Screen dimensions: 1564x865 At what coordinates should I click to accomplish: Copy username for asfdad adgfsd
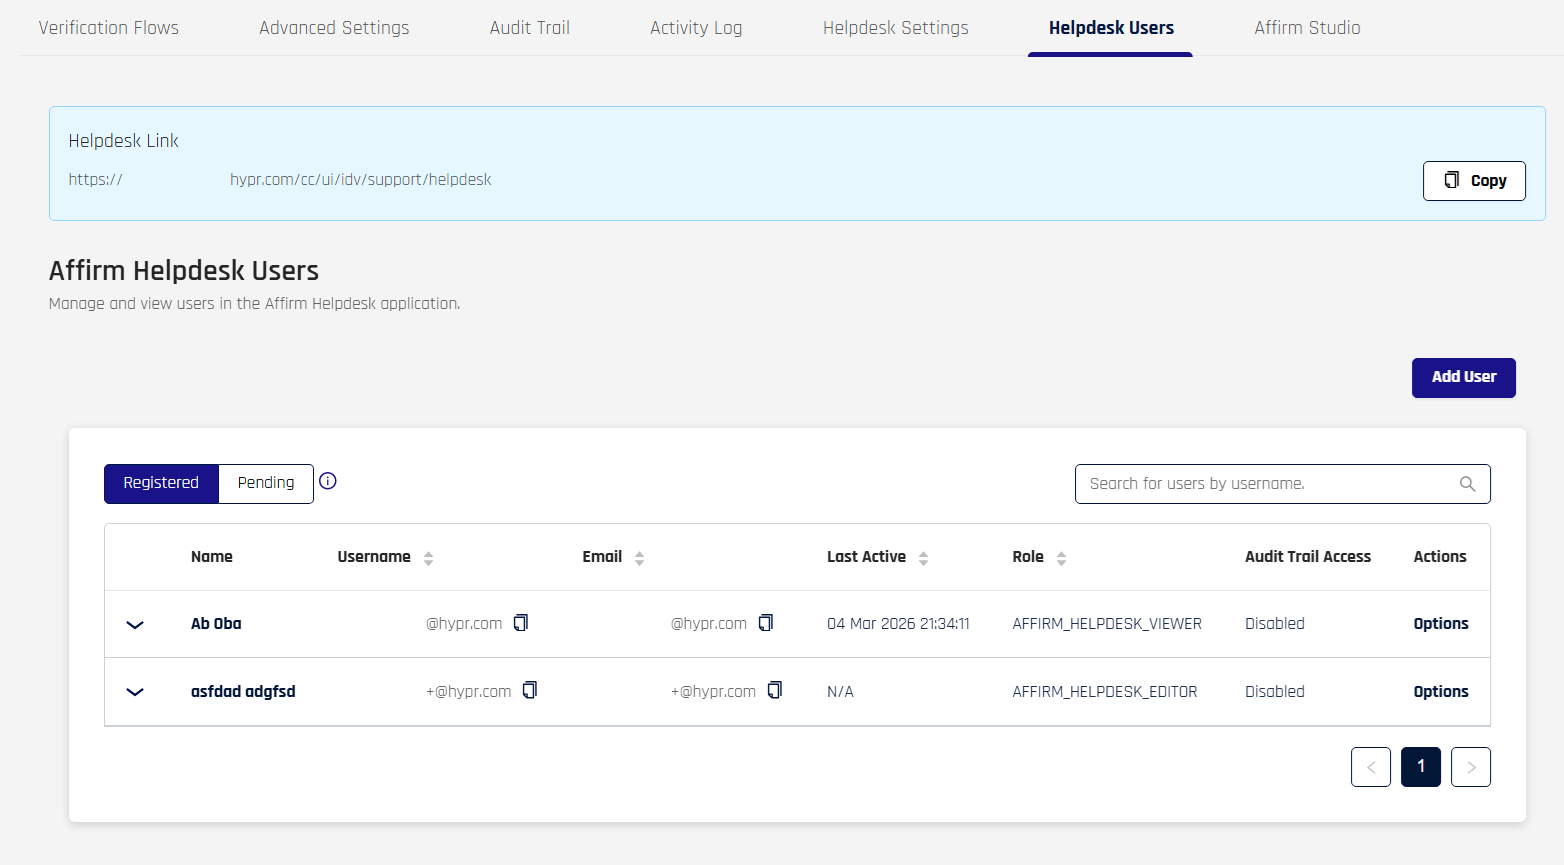coord(530,690)
